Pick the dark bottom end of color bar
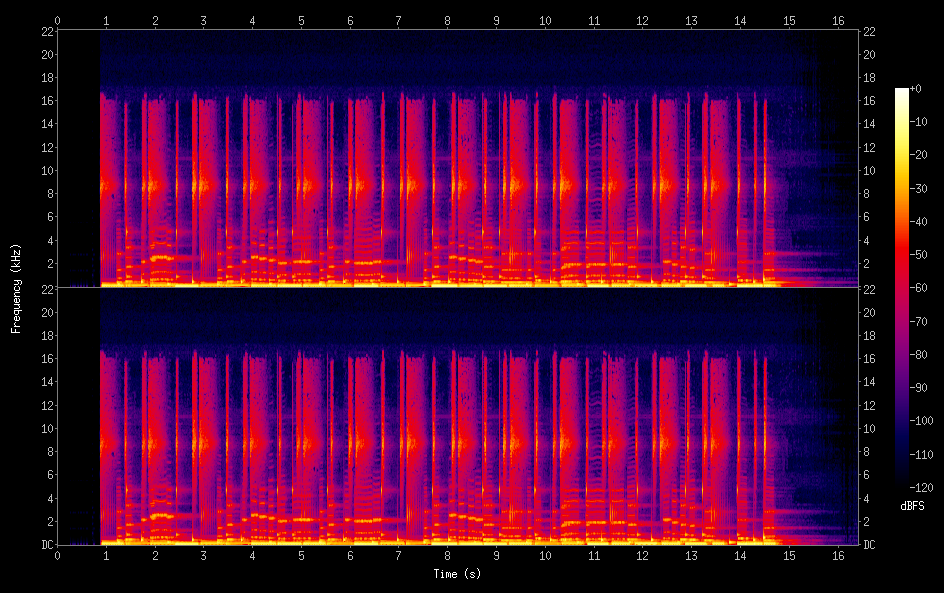Image resolution: width=944 pixels, height=593 pixels. click(x=902, y=486)
